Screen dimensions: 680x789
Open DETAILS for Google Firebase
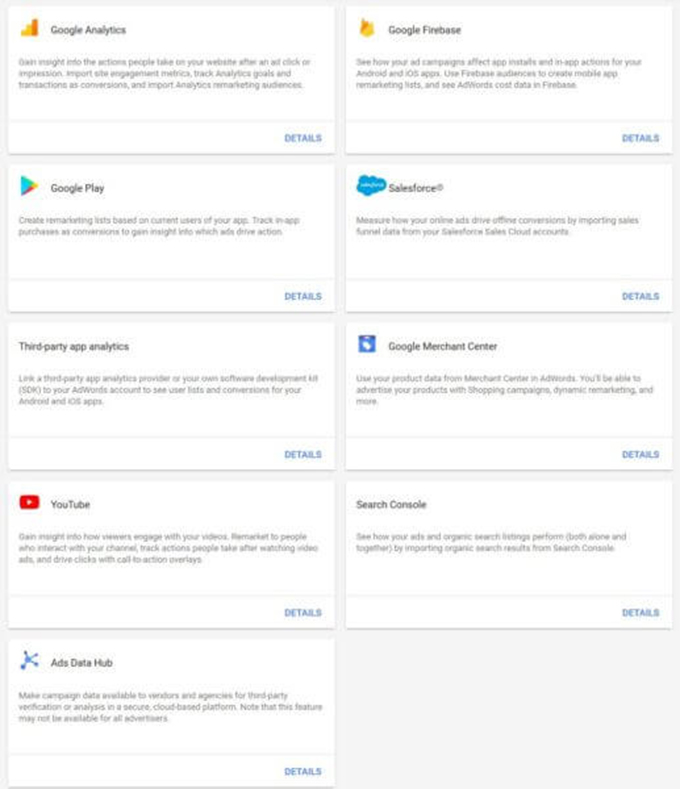pyautogui.click(x=640, y=138)
